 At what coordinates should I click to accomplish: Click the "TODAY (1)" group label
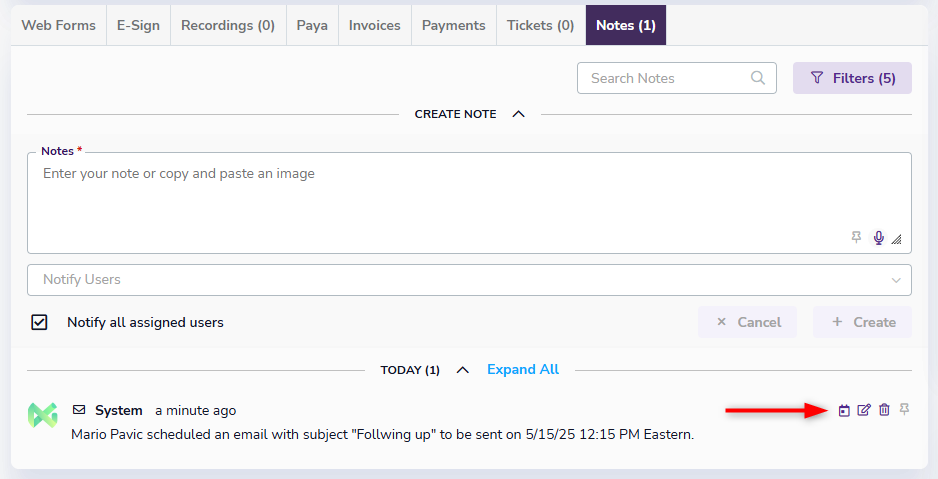coord(410,370)
